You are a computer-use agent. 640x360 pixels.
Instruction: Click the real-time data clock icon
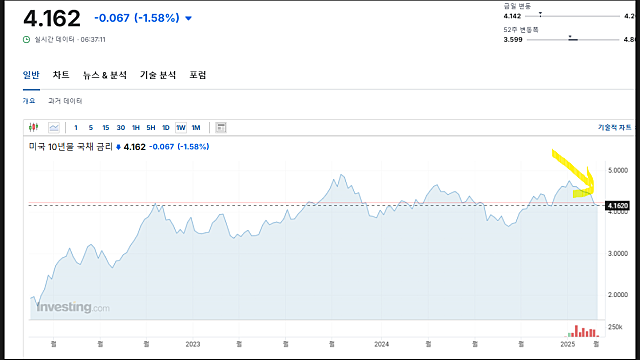27,40
